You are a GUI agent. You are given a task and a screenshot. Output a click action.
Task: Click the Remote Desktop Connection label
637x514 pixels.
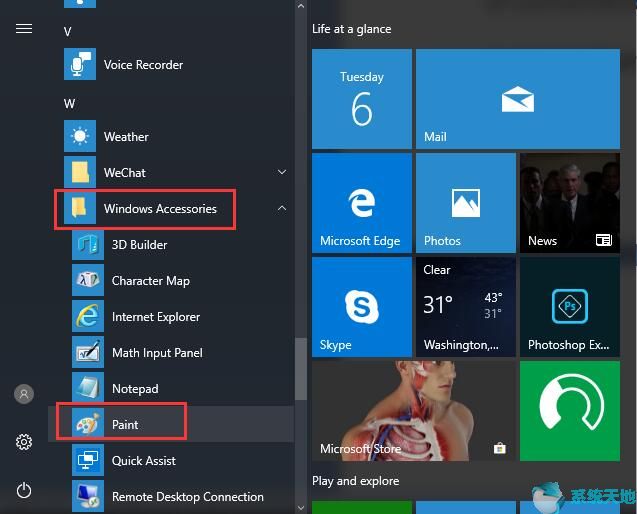click(x=188, y=497)
